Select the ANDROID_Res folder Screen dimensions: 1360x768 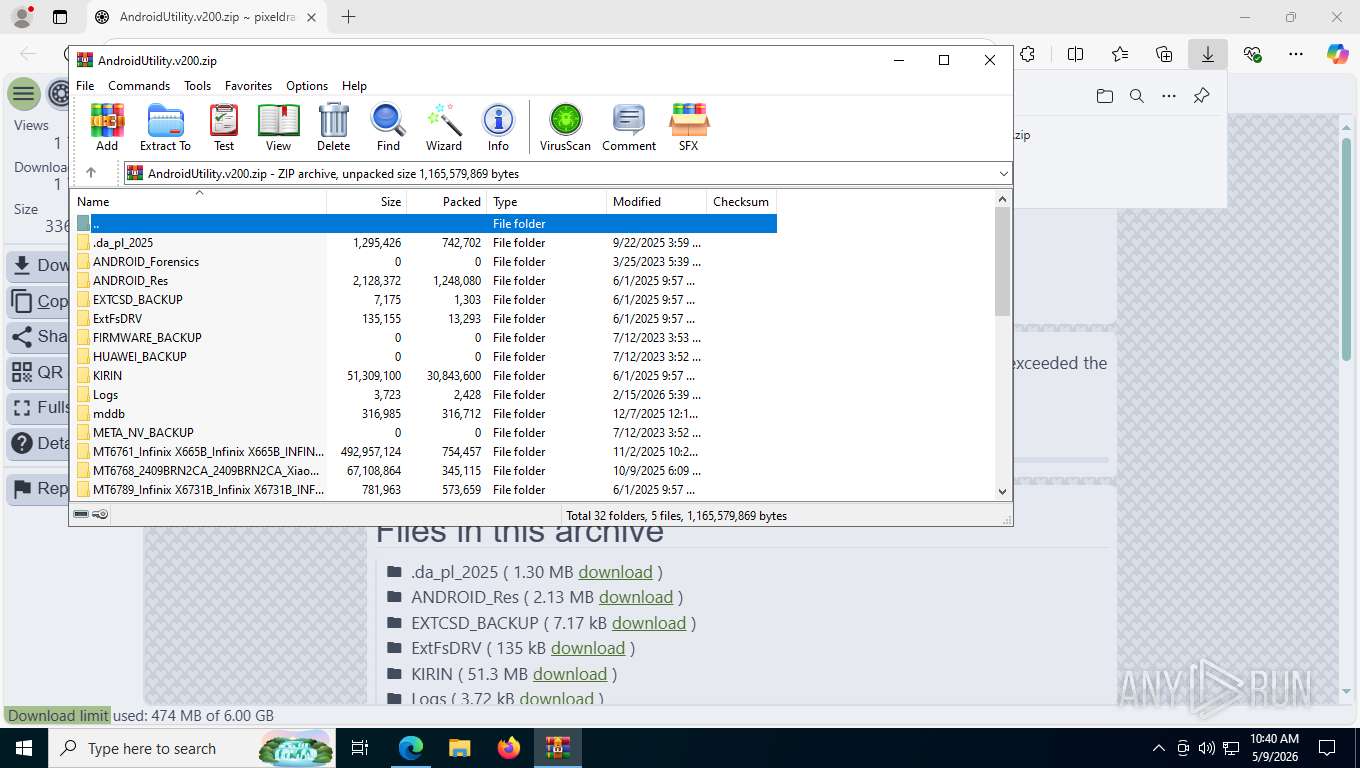(425, 281)
